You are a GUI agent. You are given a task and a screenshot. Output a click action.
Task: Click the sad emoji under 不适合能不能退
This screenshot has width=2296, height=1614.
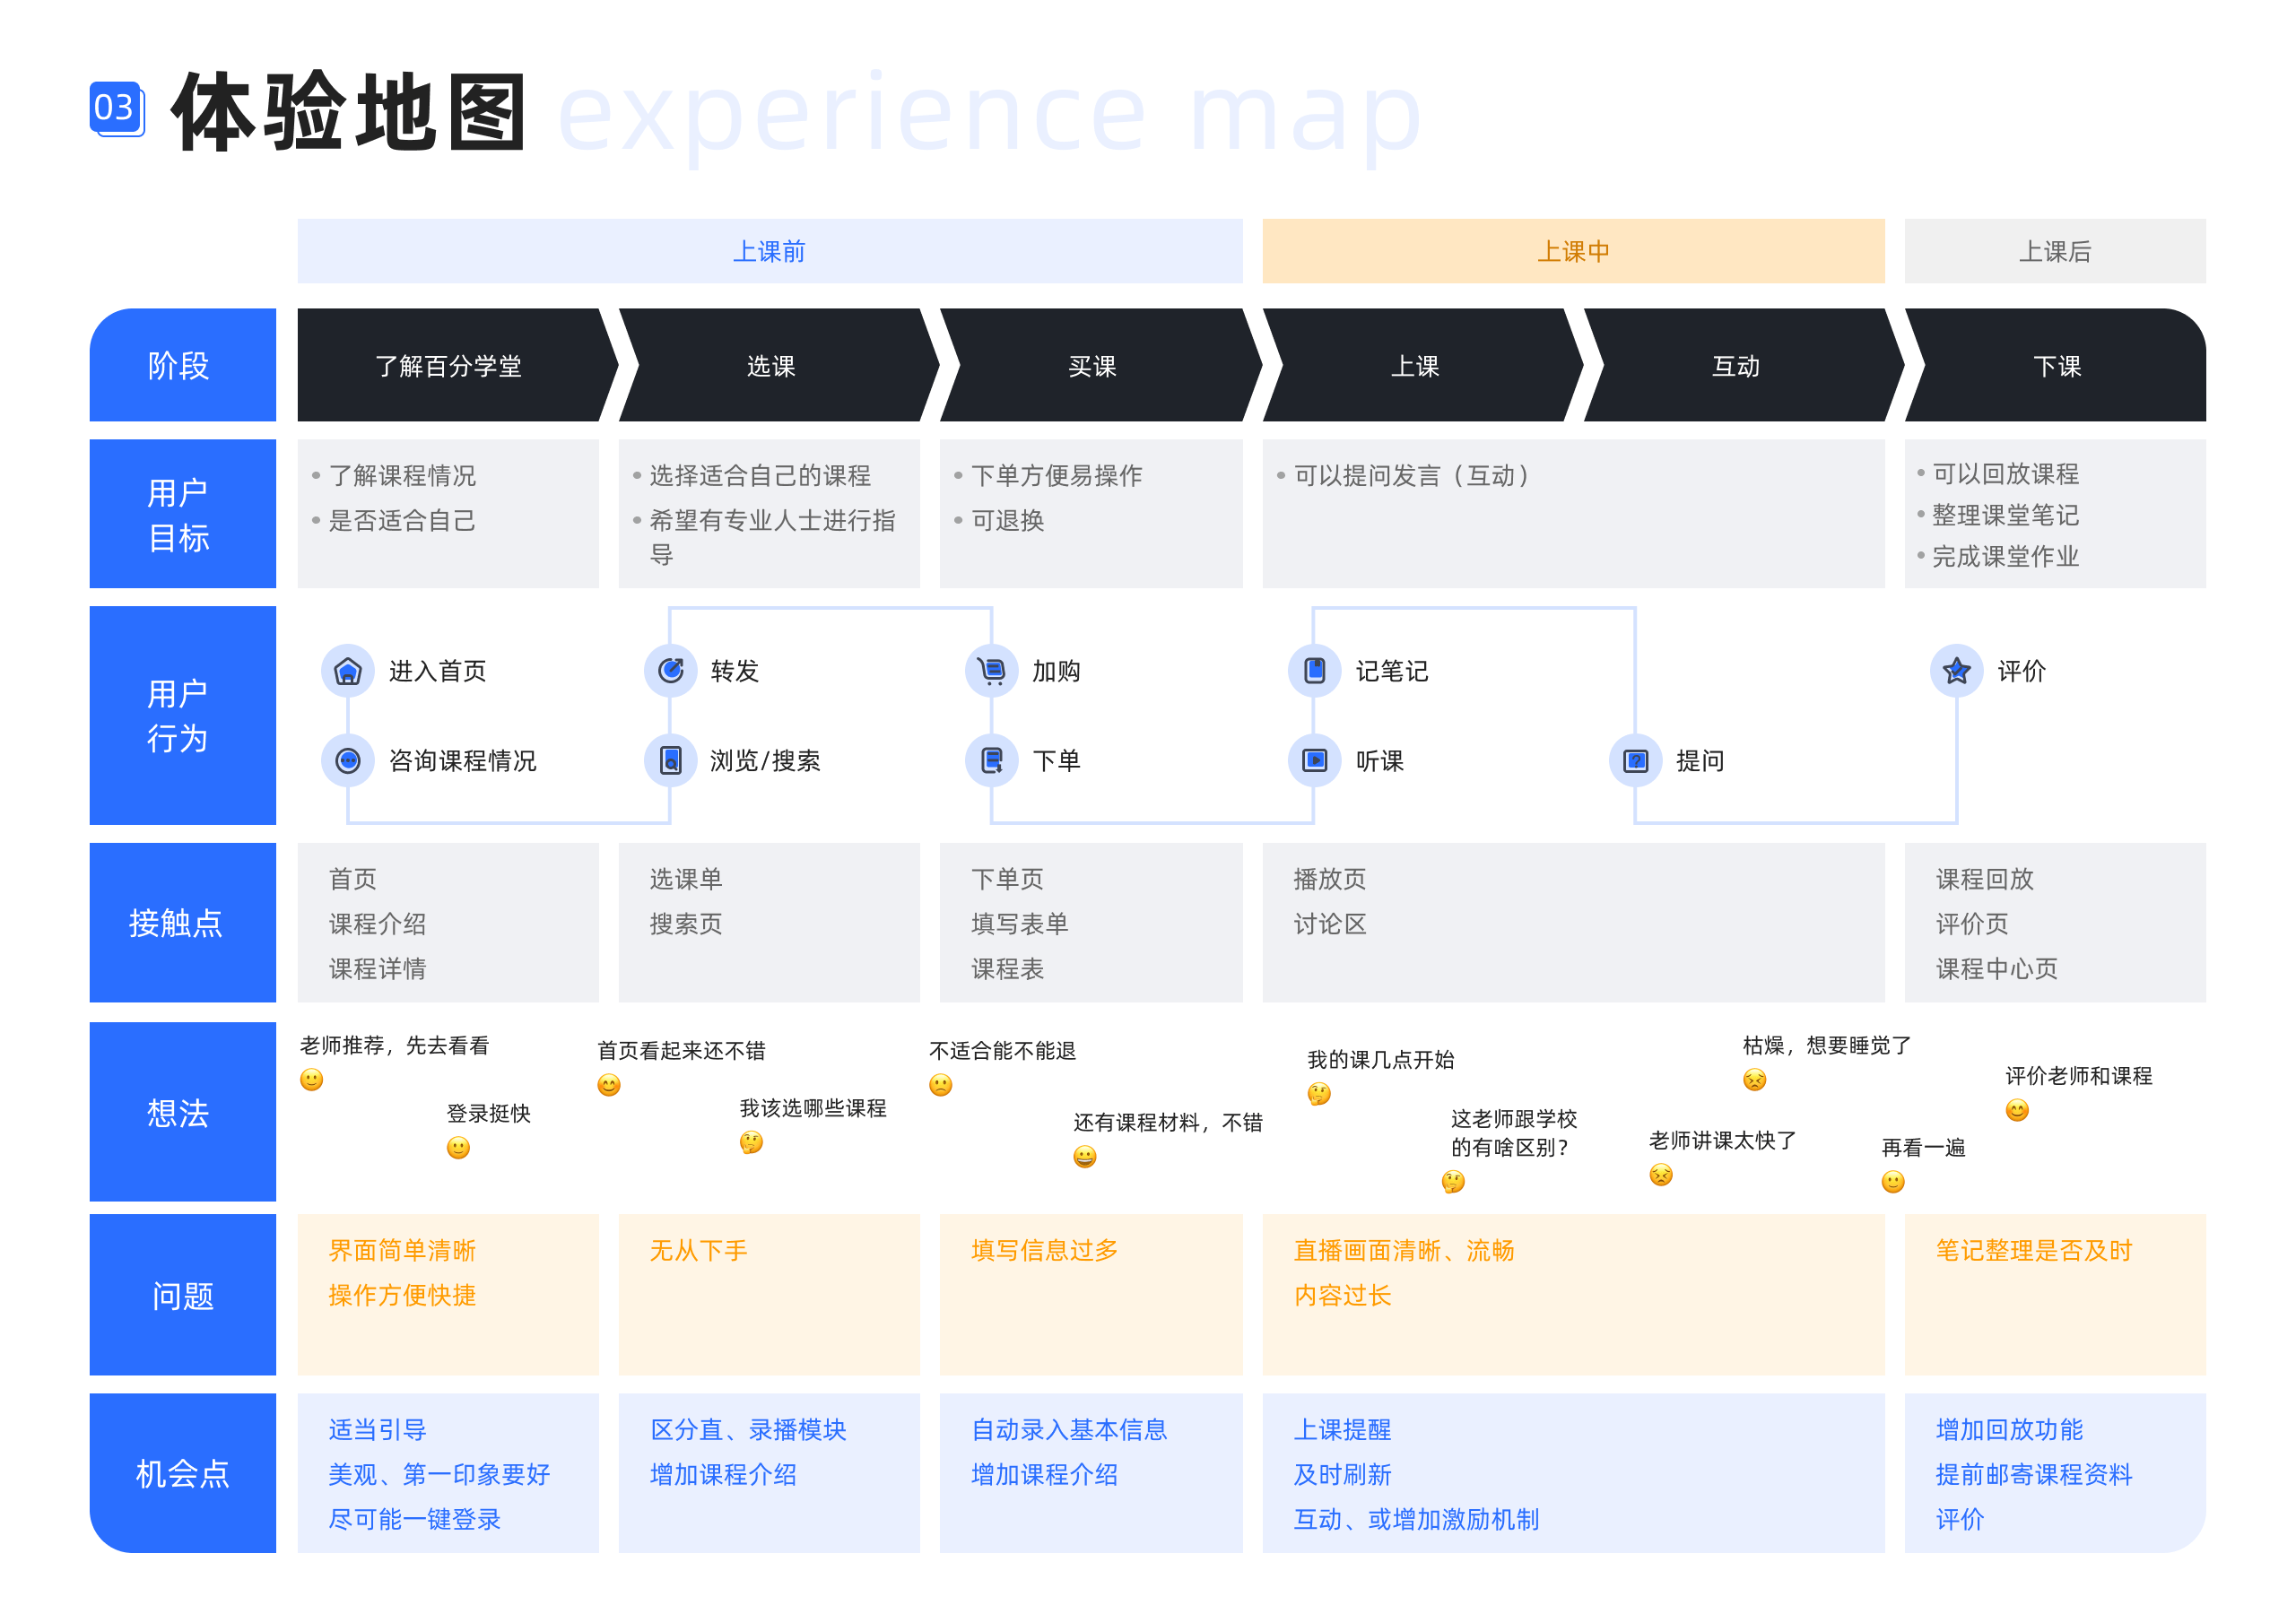[x=941, y=1085]
